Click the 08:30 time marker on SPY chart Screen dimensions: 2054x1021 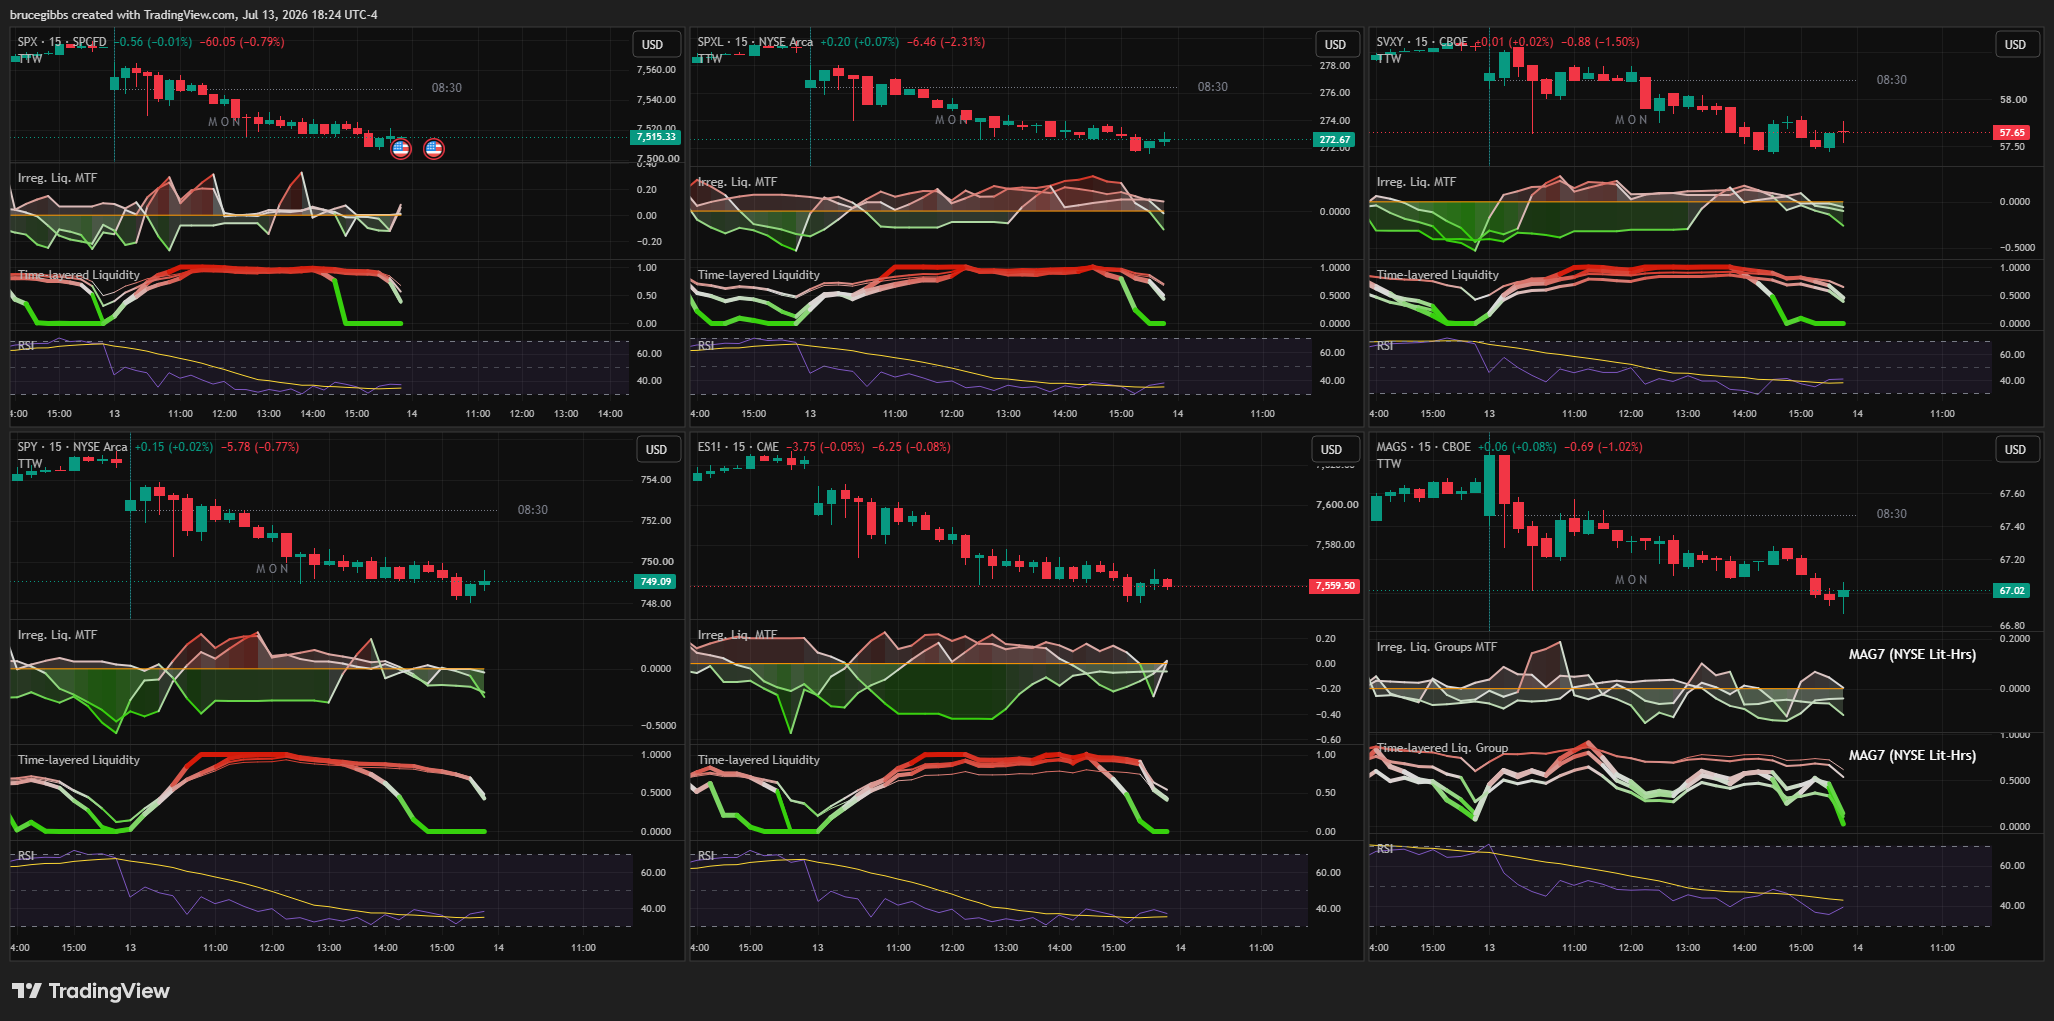click(x=533, y=510)
